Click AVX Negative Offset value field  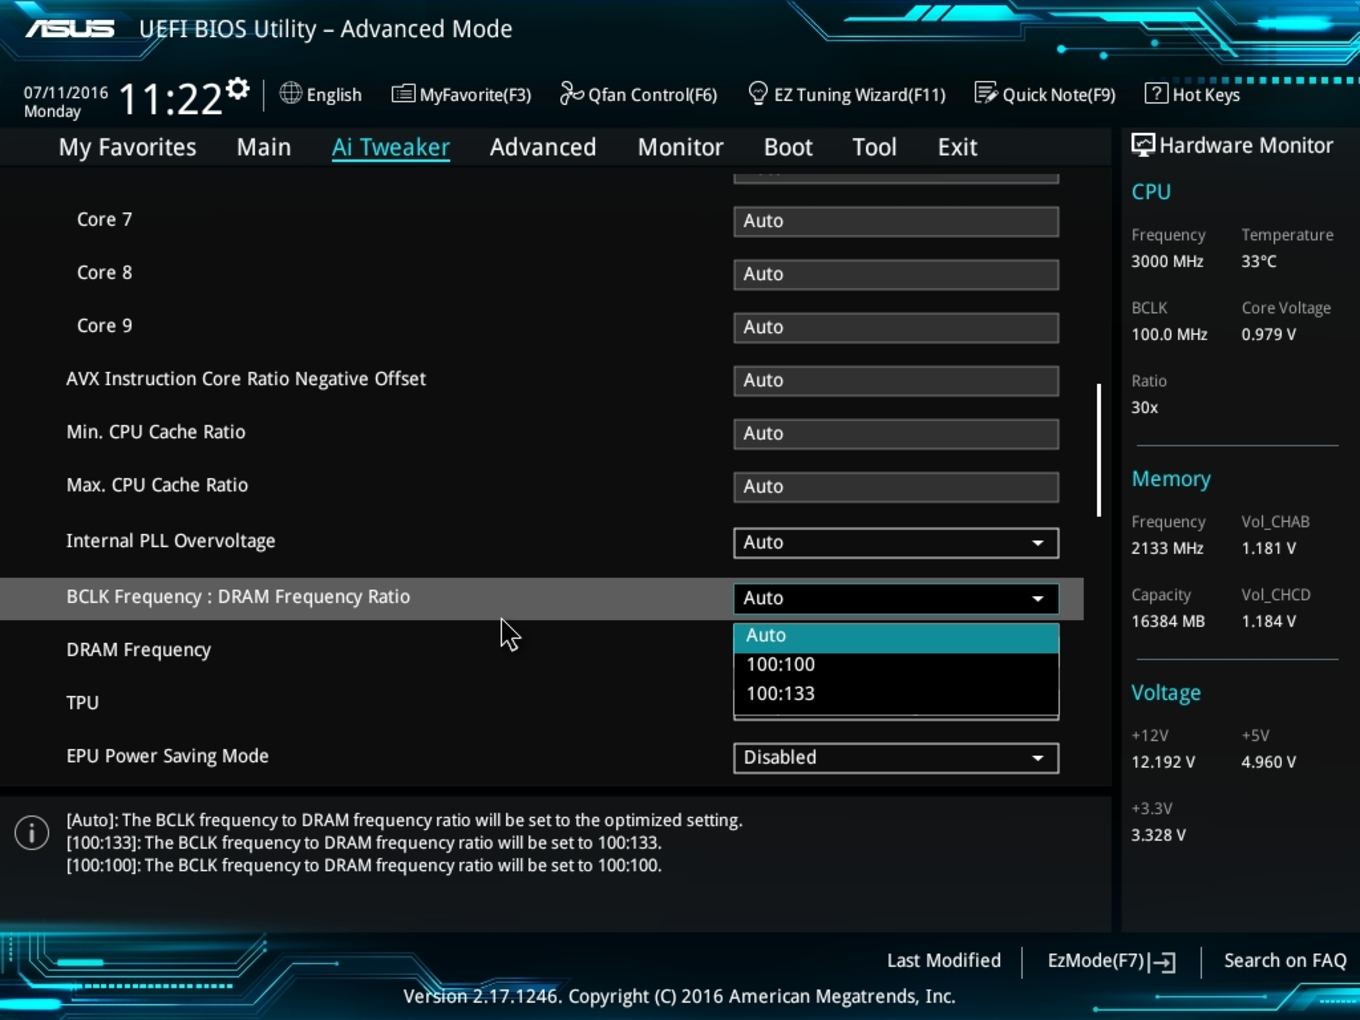click(896, 381)
